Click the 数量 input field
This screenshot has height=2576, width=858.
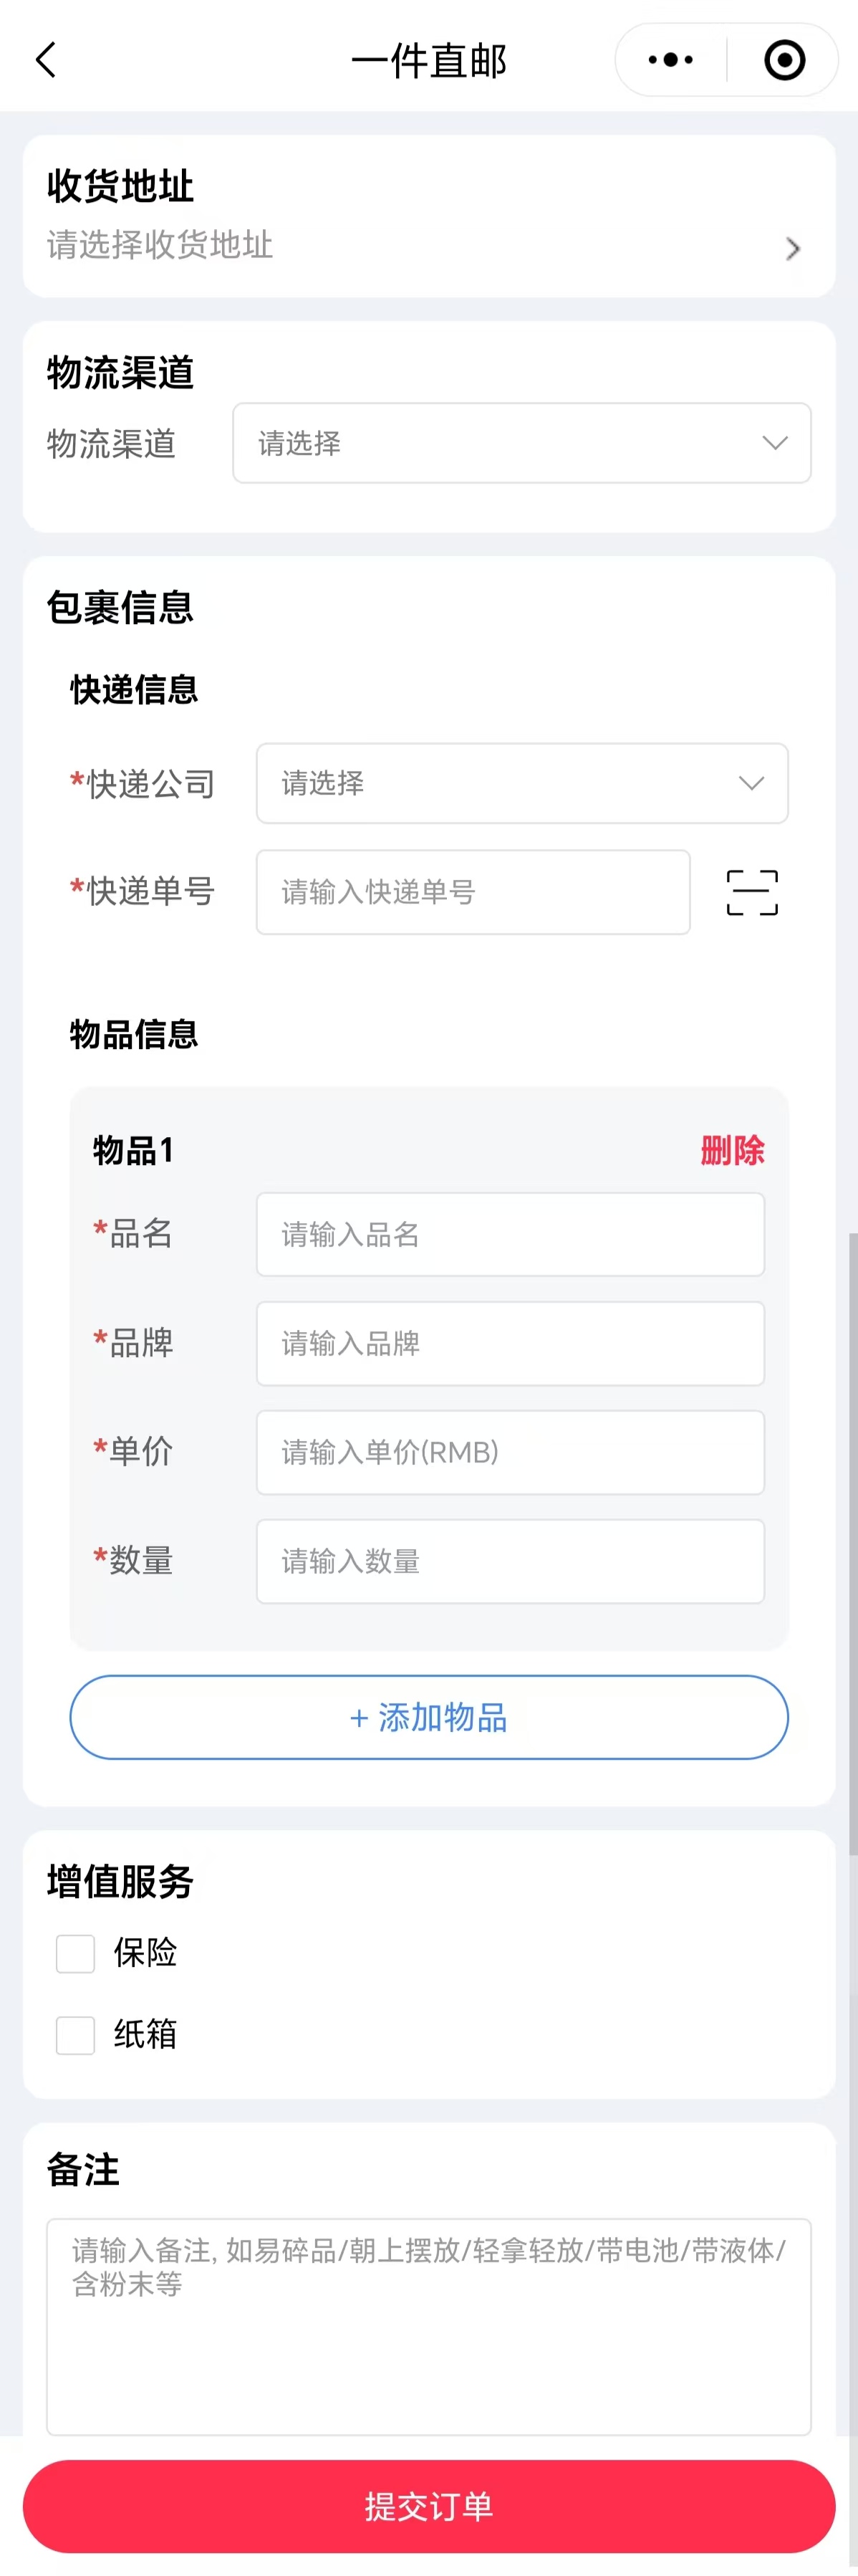(x=510, y=1561)
